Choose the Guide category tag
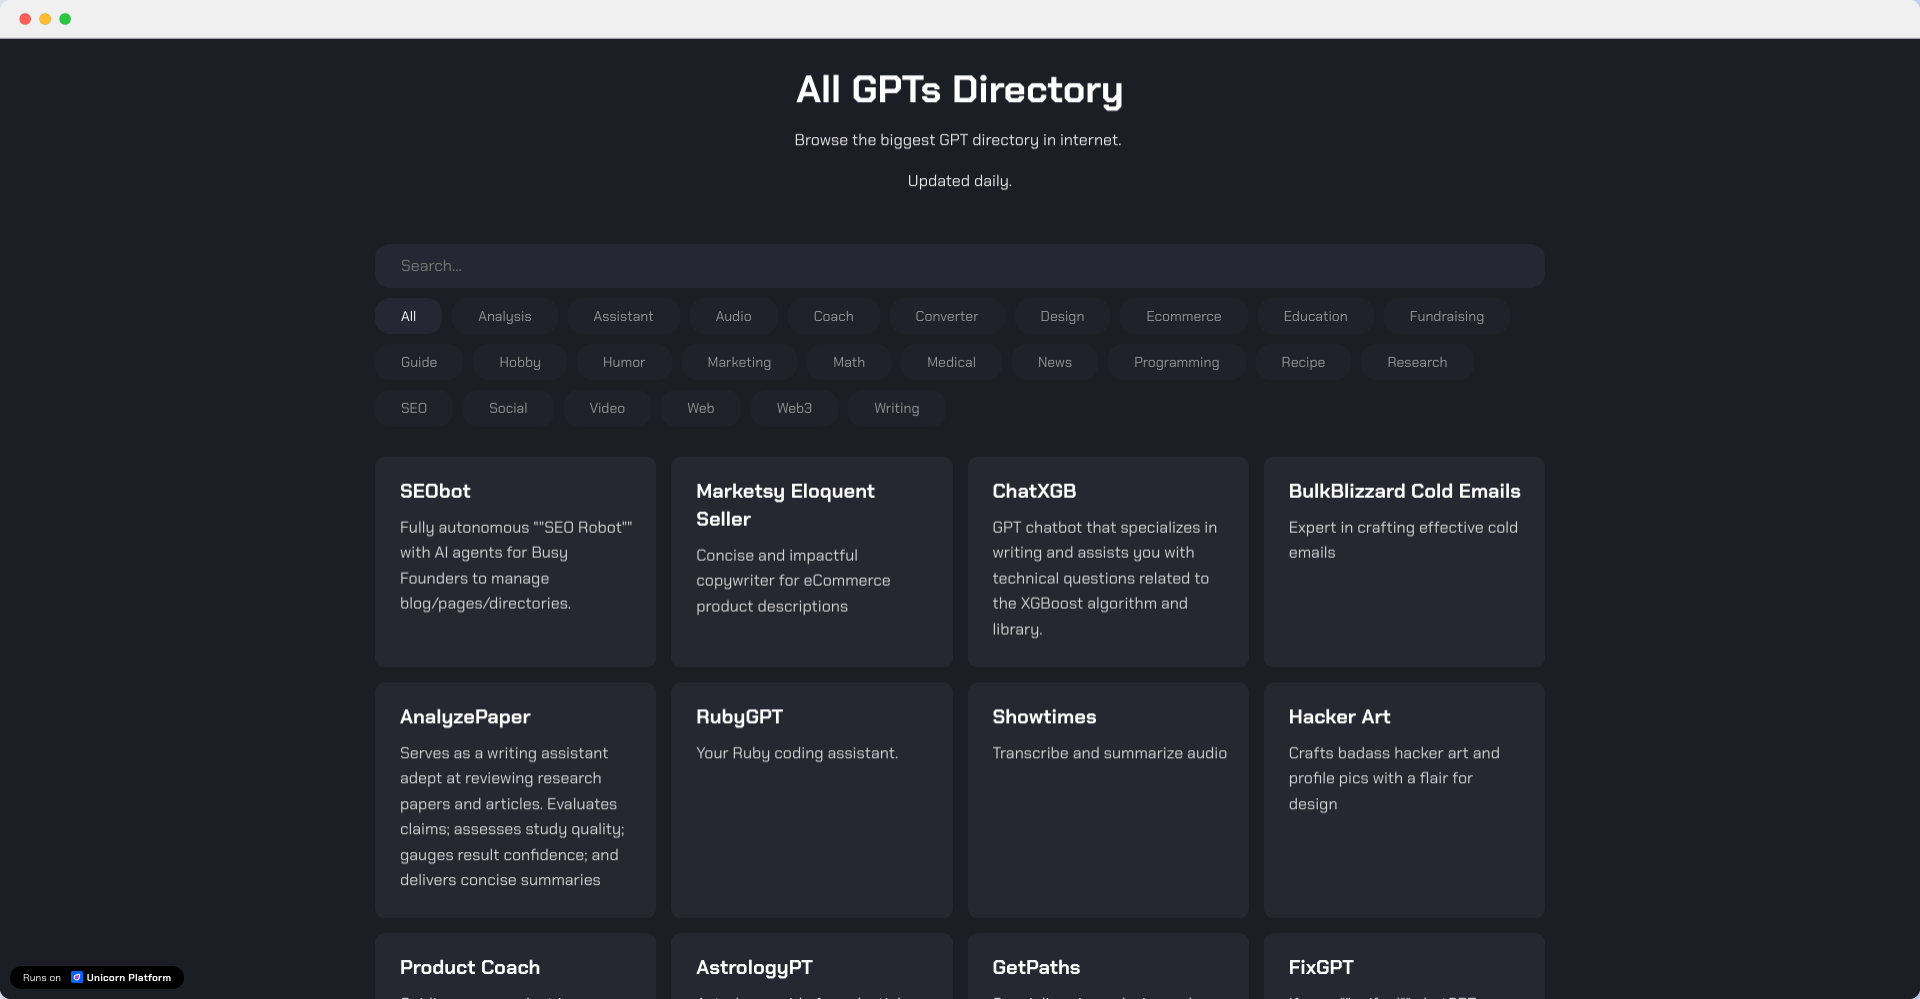Viewport: 1920px width, 999px height. pos(419,362)
